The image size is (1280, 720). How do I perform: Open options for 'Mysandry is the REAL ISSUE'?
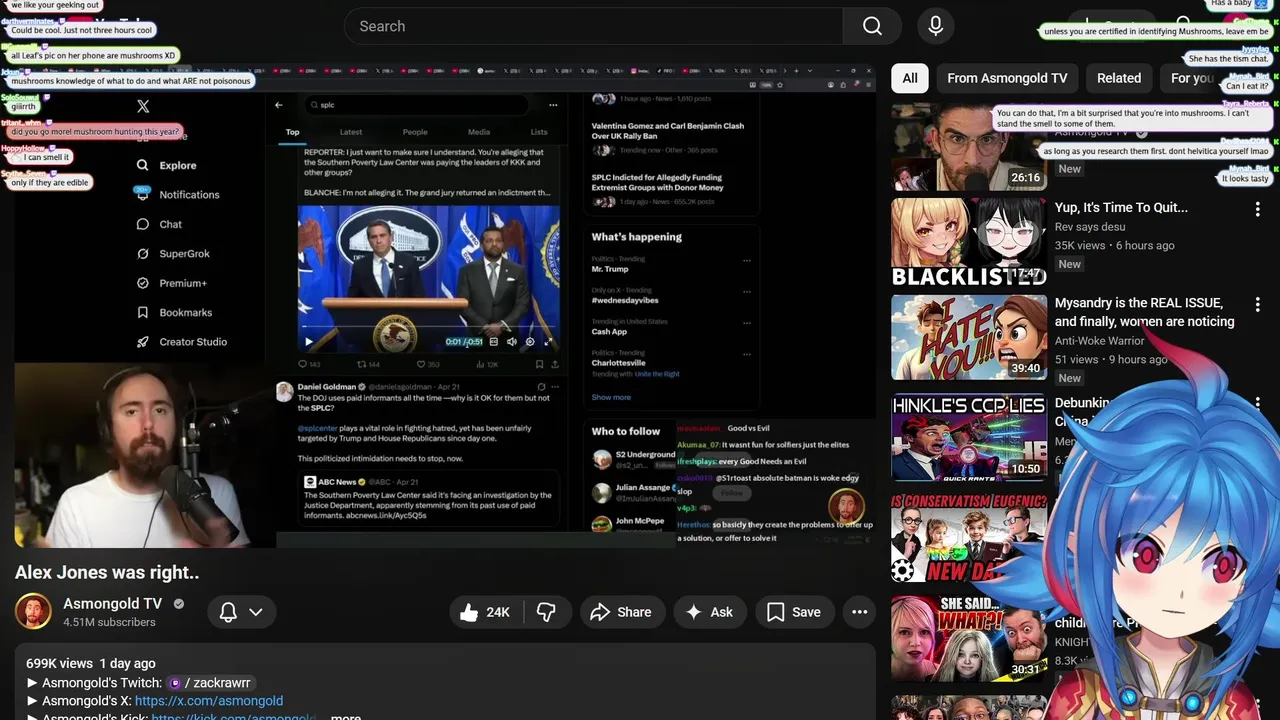pos(1257,304)
